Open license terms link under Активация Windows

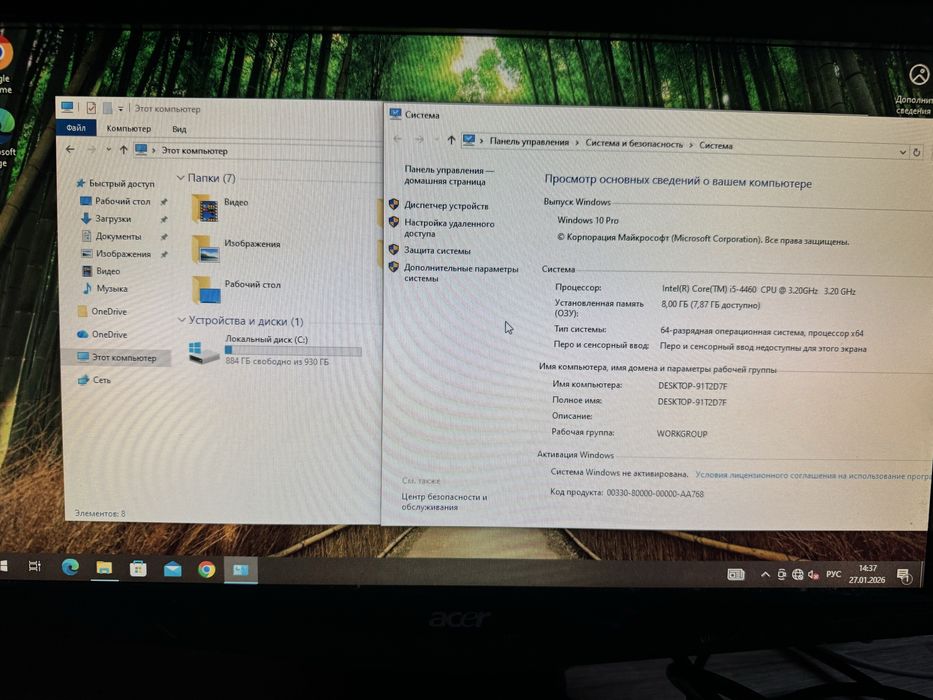coord(812,476)
